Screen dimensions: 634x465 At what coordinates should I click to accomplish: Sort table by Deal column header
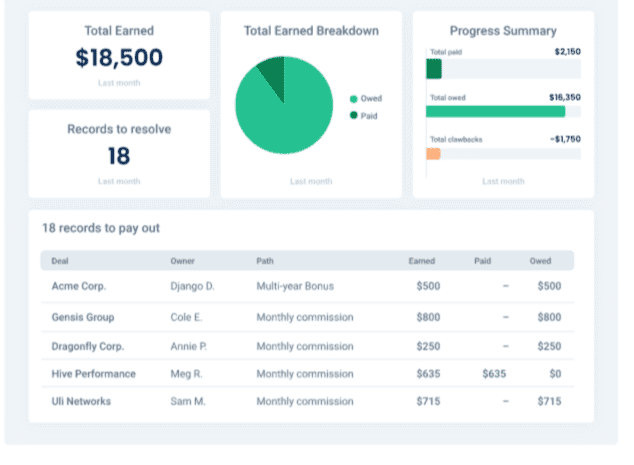[60, 261]
